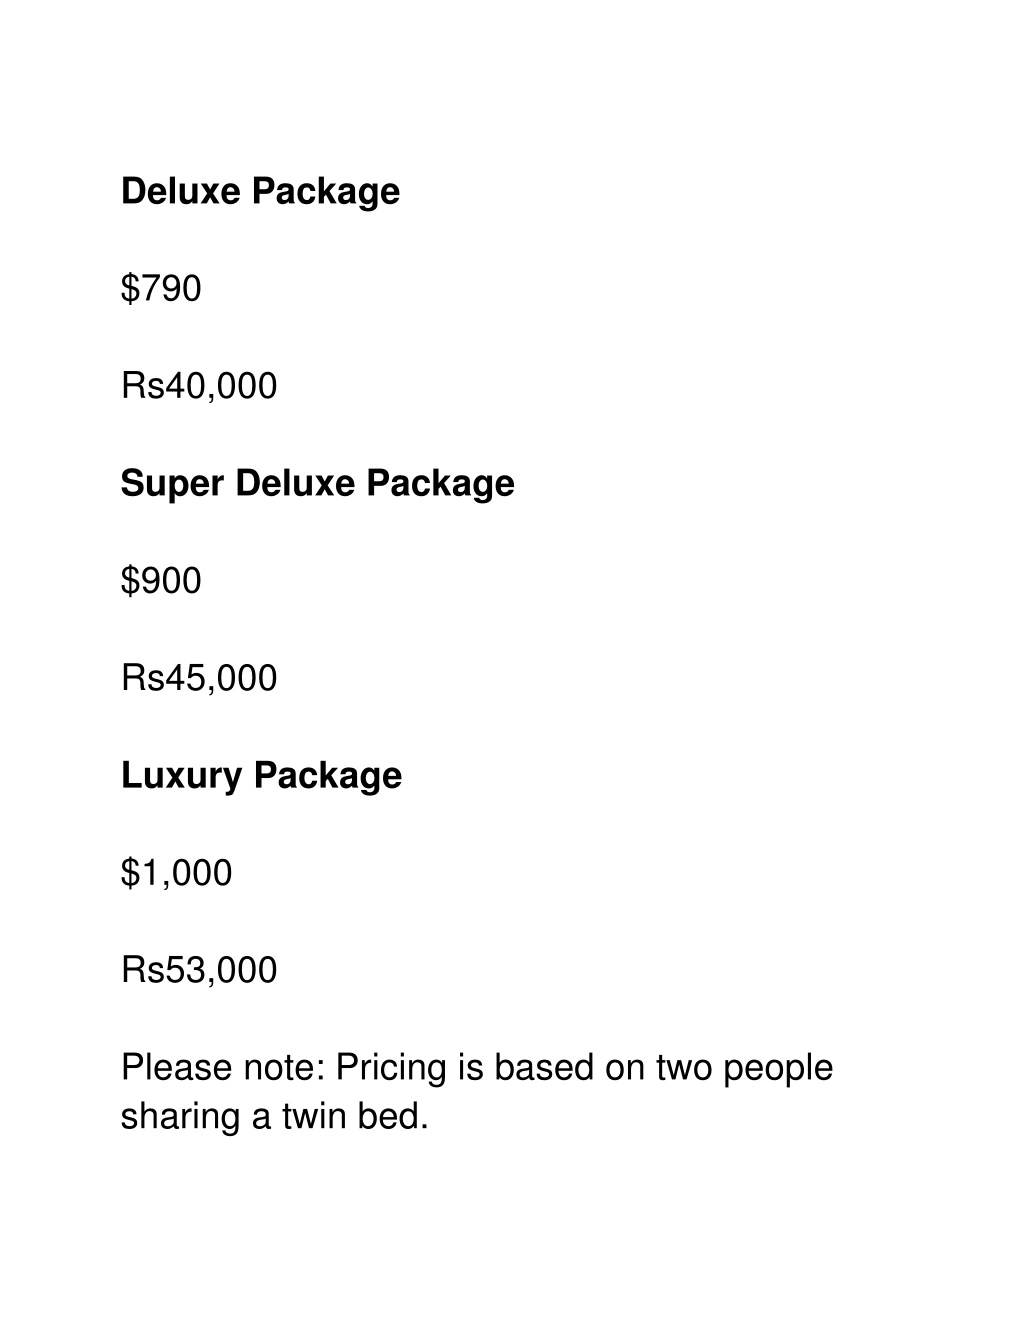
Task: Select the $790 price text
Action: 161,288
